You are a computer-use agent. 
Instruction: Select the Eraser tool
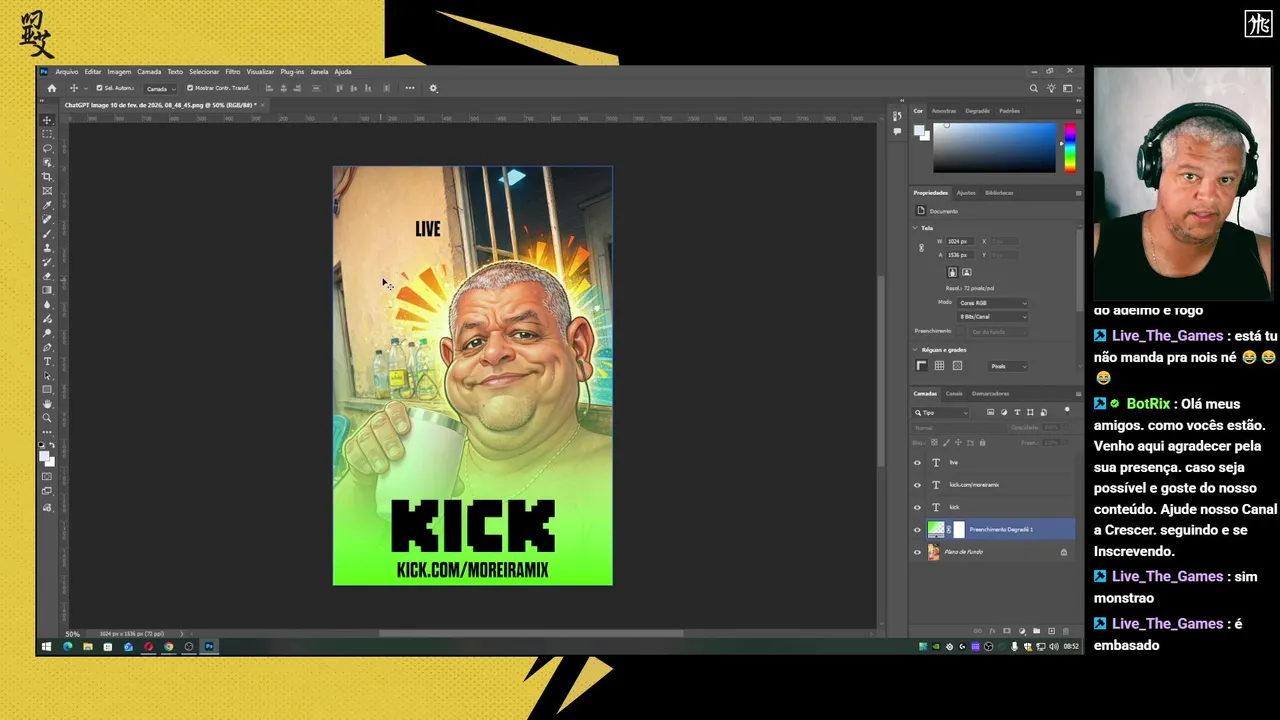tap(47, 276)
